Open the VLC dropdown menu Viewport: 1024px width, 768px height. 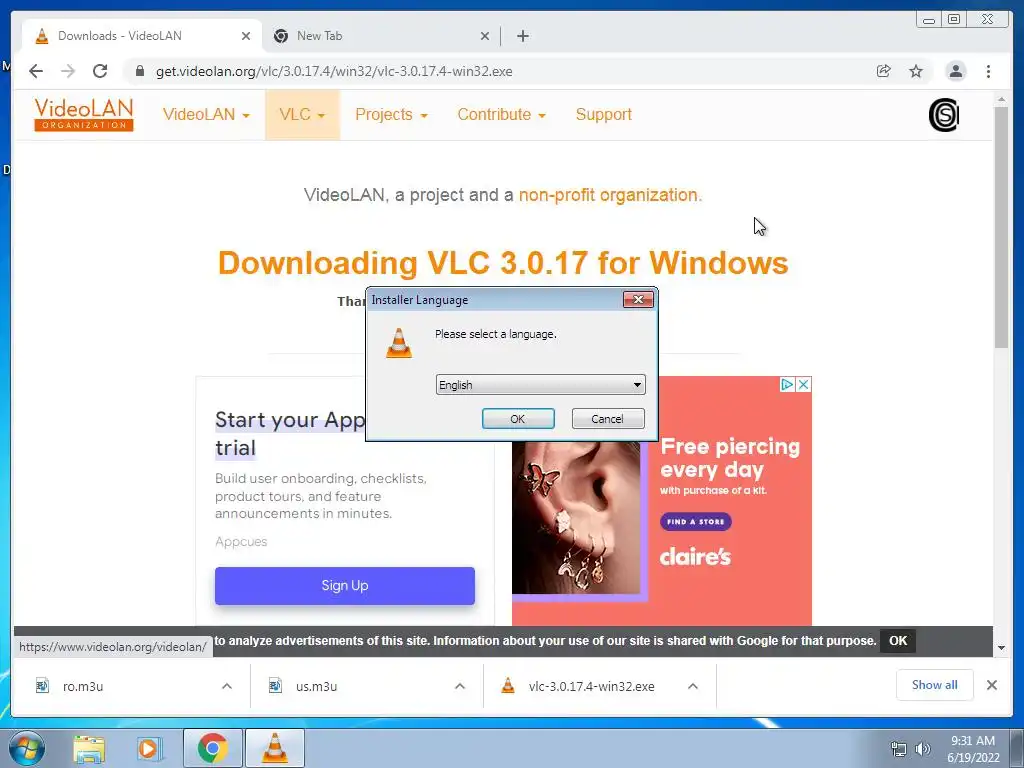(302, 114)
